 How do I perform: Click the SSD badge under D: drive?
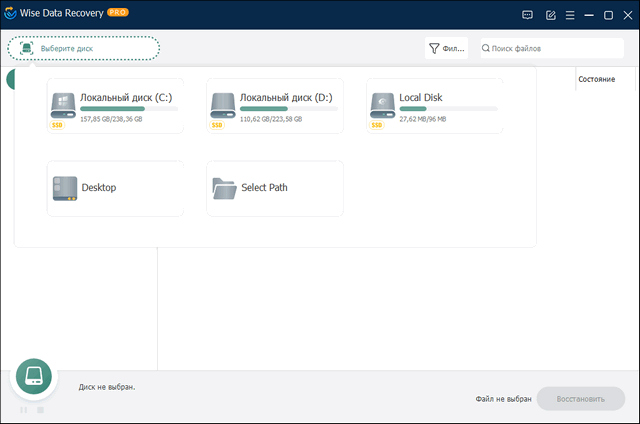(x=217, y=125)
